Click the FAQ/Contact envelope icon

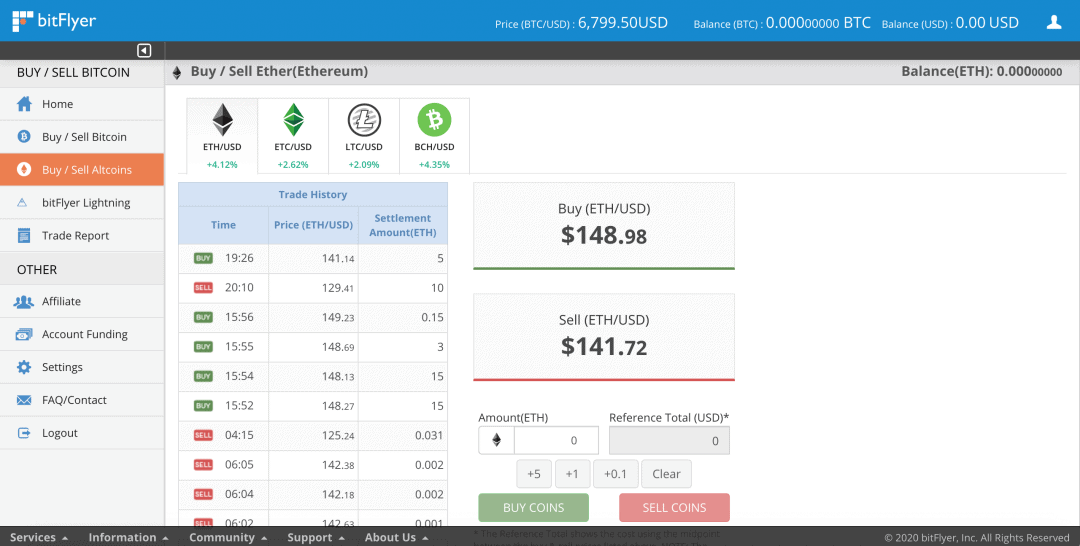click(x=24, y=400)
